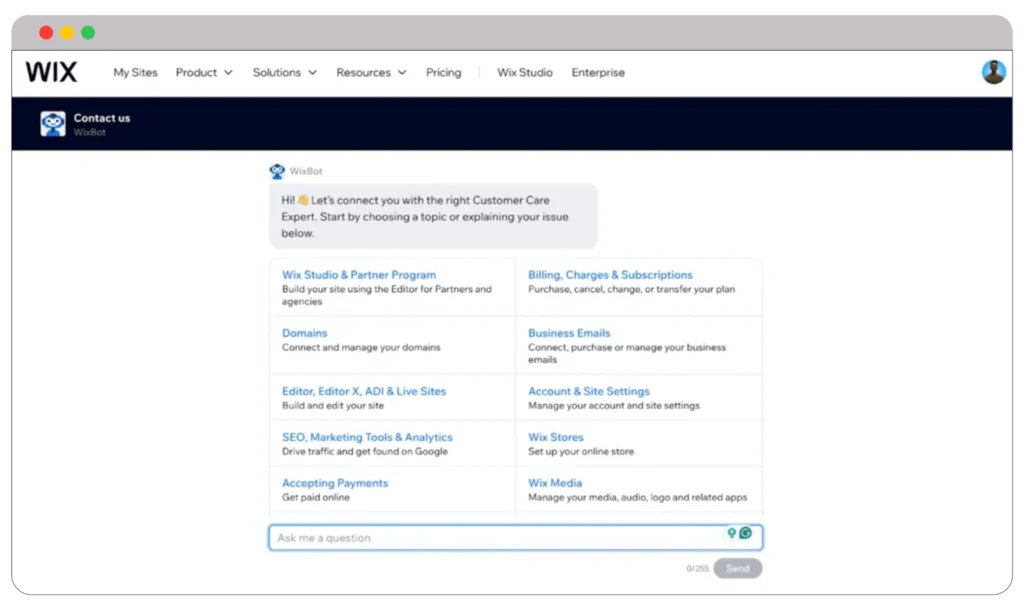Click the WixBot icon in Contact us header

53,124
